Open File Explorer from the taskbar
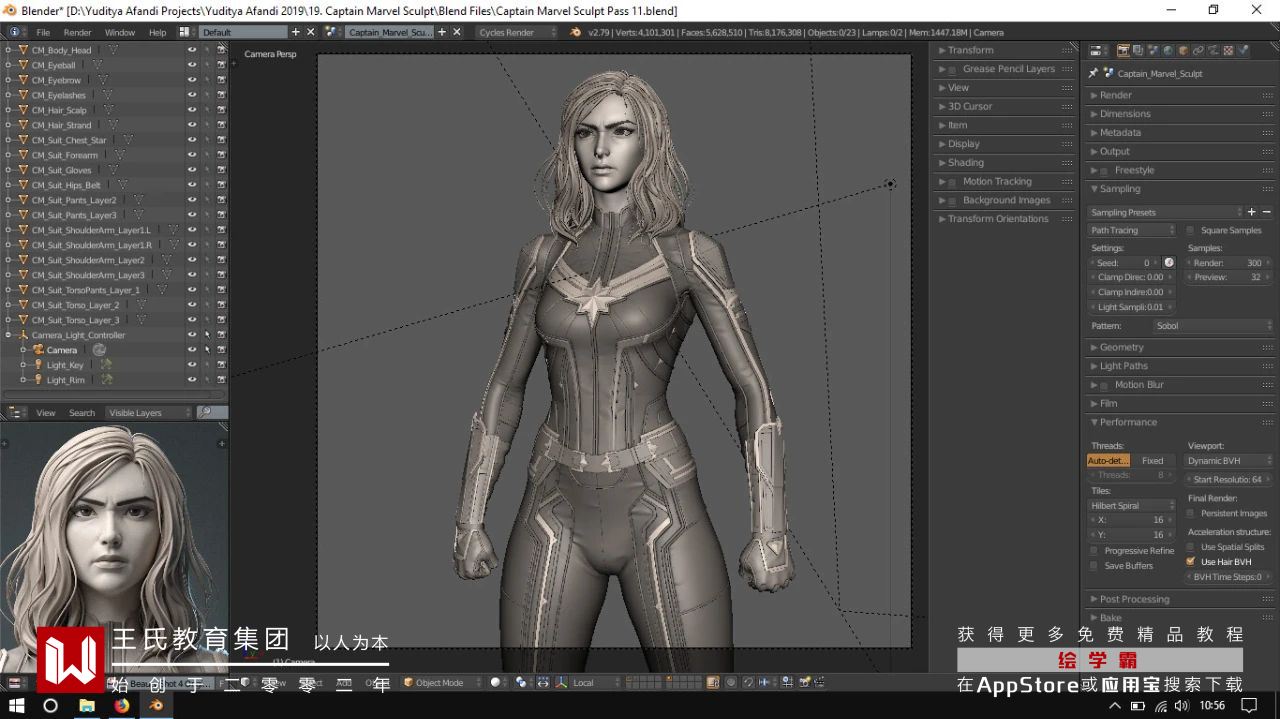Viewport: 1280px width, 719px height. coord(86,705)
